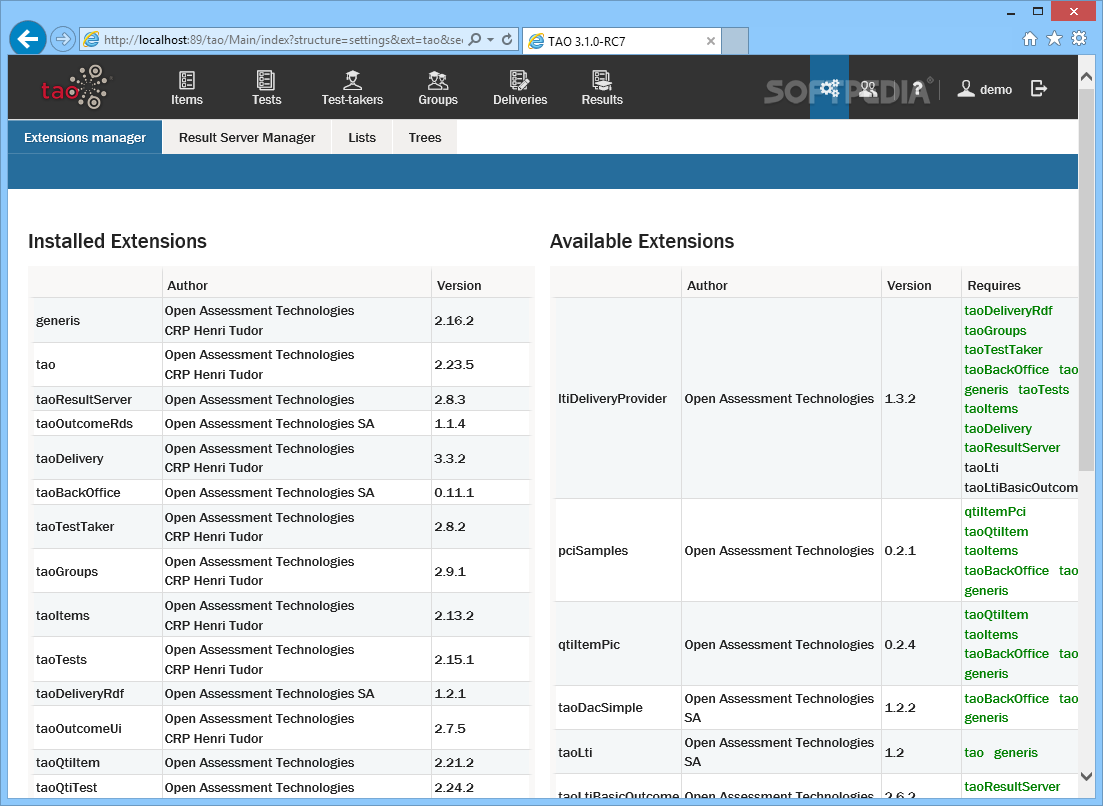Open the Tests section
Screen dimensions: 1103x806
coord(266,88)
